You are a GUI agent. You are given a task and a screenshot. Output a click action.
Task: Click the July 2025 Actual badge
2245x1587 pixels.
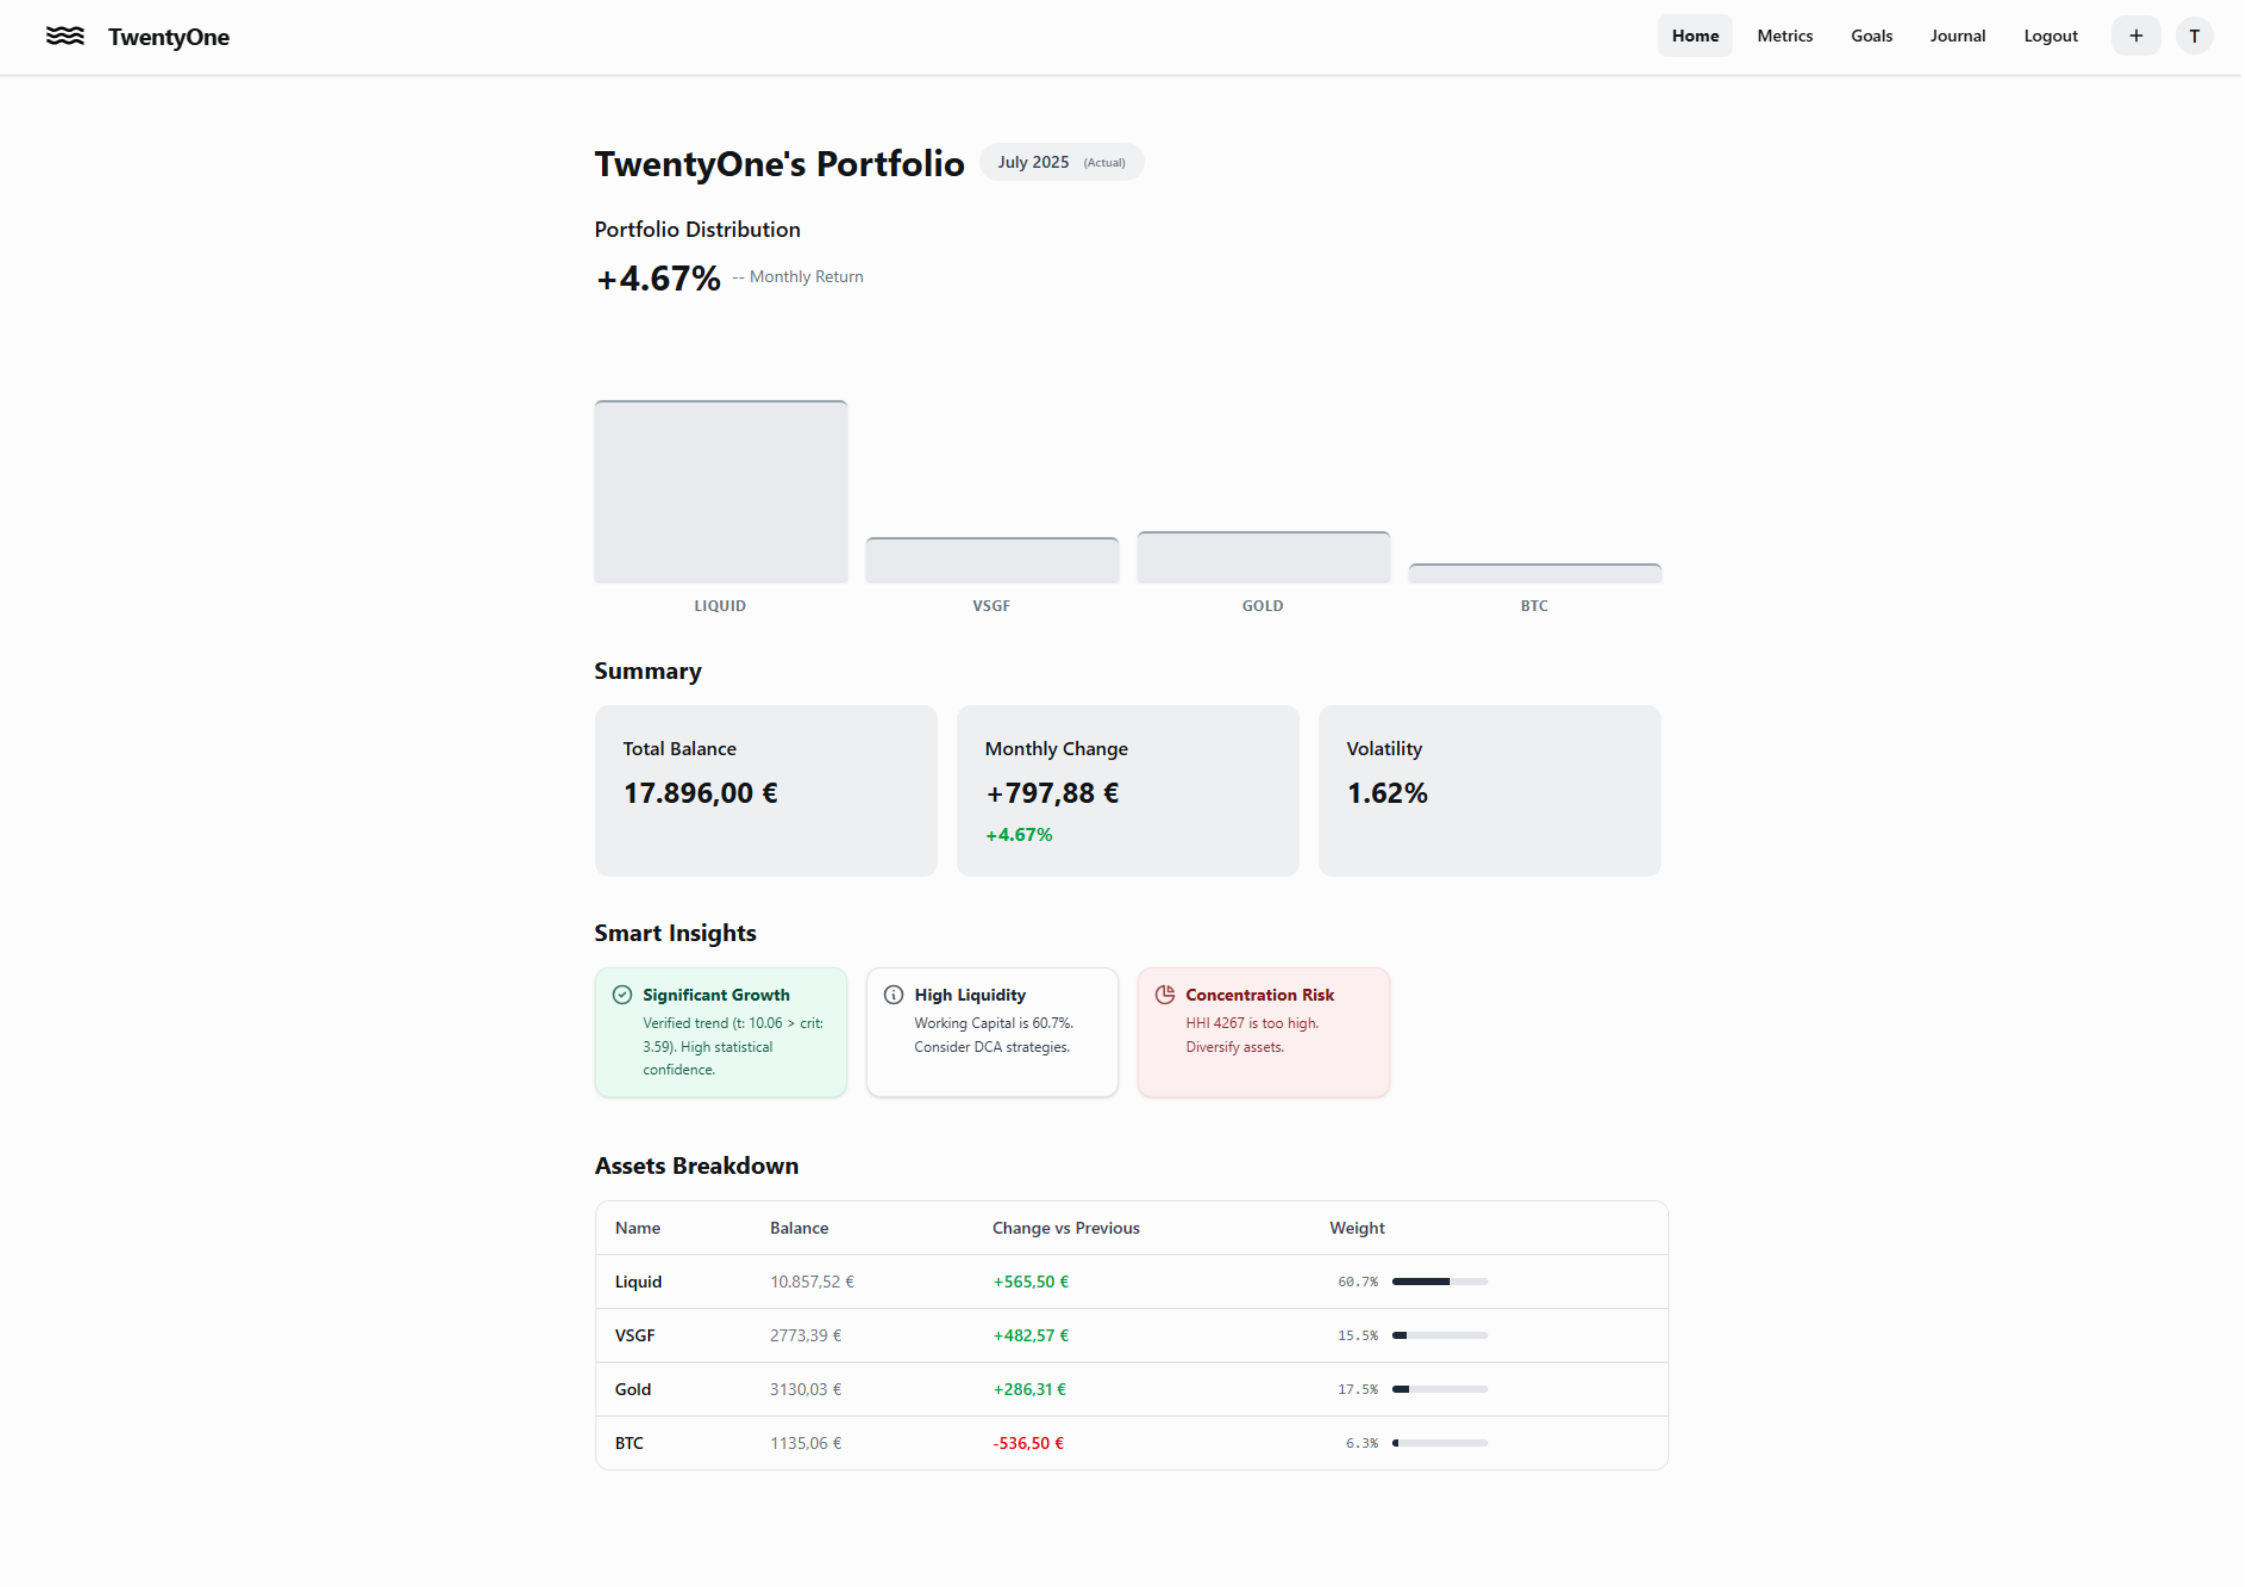pos(1061,161)
